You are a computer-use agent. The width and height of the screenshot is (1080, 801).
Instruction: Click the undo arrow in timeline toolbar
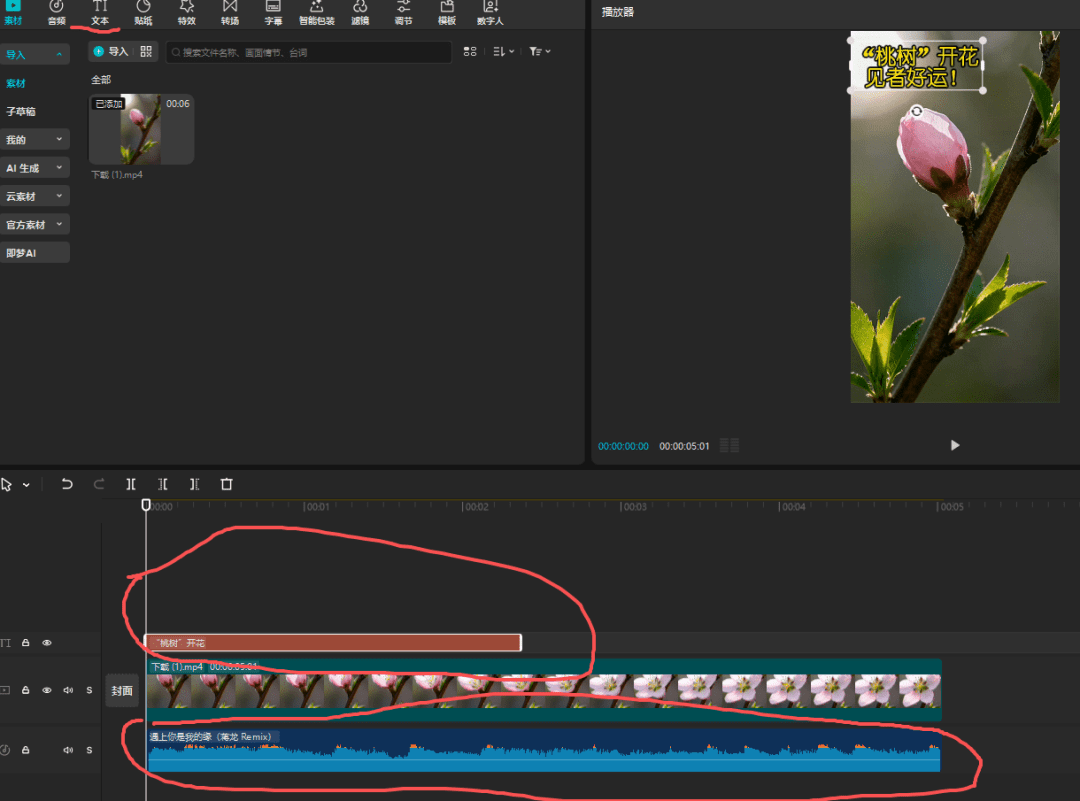tap(67, 484)
